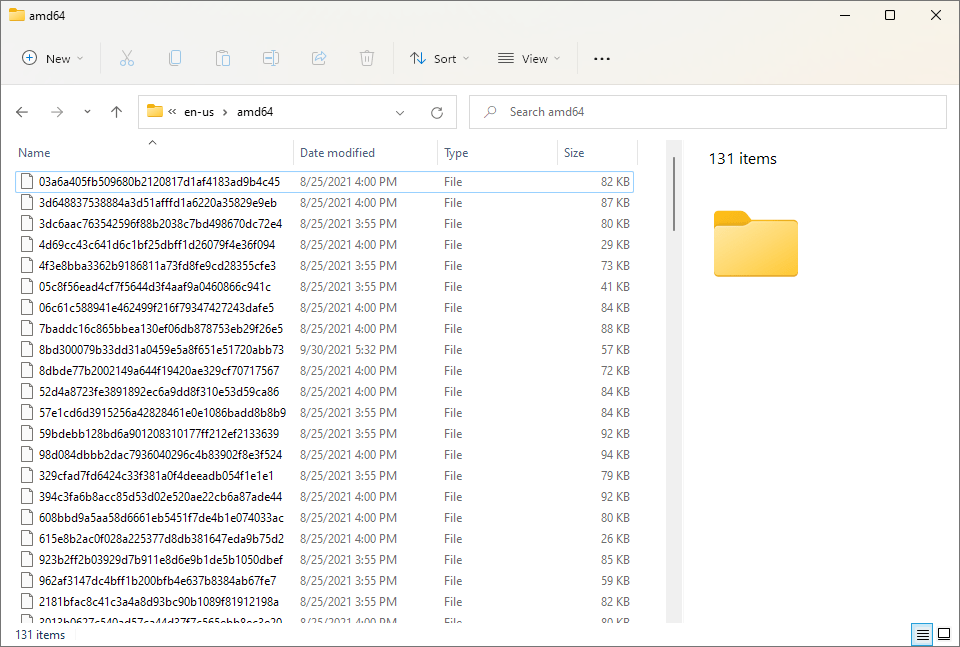Refresh the amd64 folder view
The image size is (960, 647).
coord(436,112)
